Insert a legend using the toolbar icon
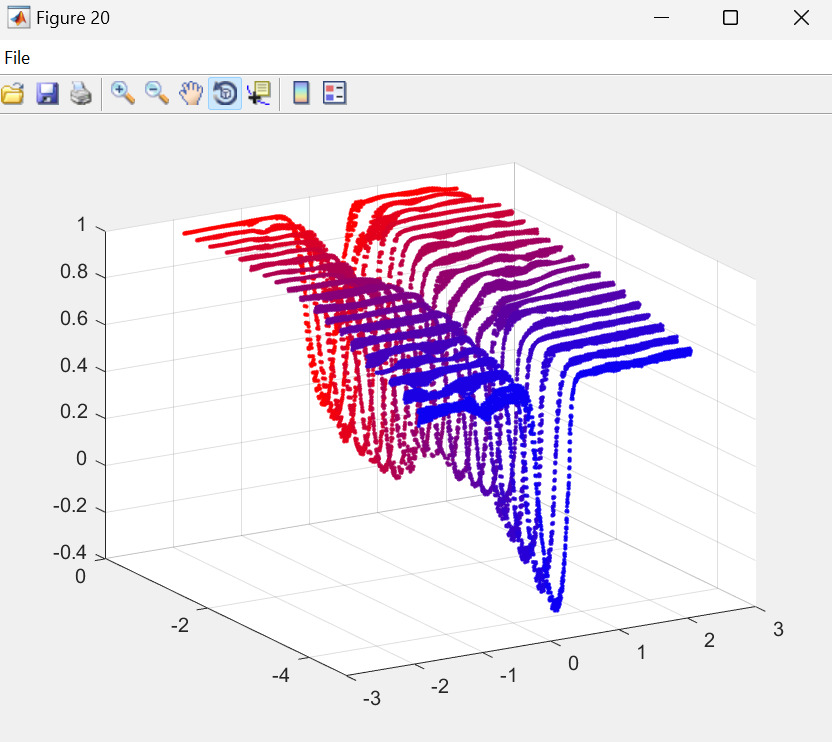Image resolution: width=832 pixels, height=742 pixels. pyautogui.click(x=334, y=94)
